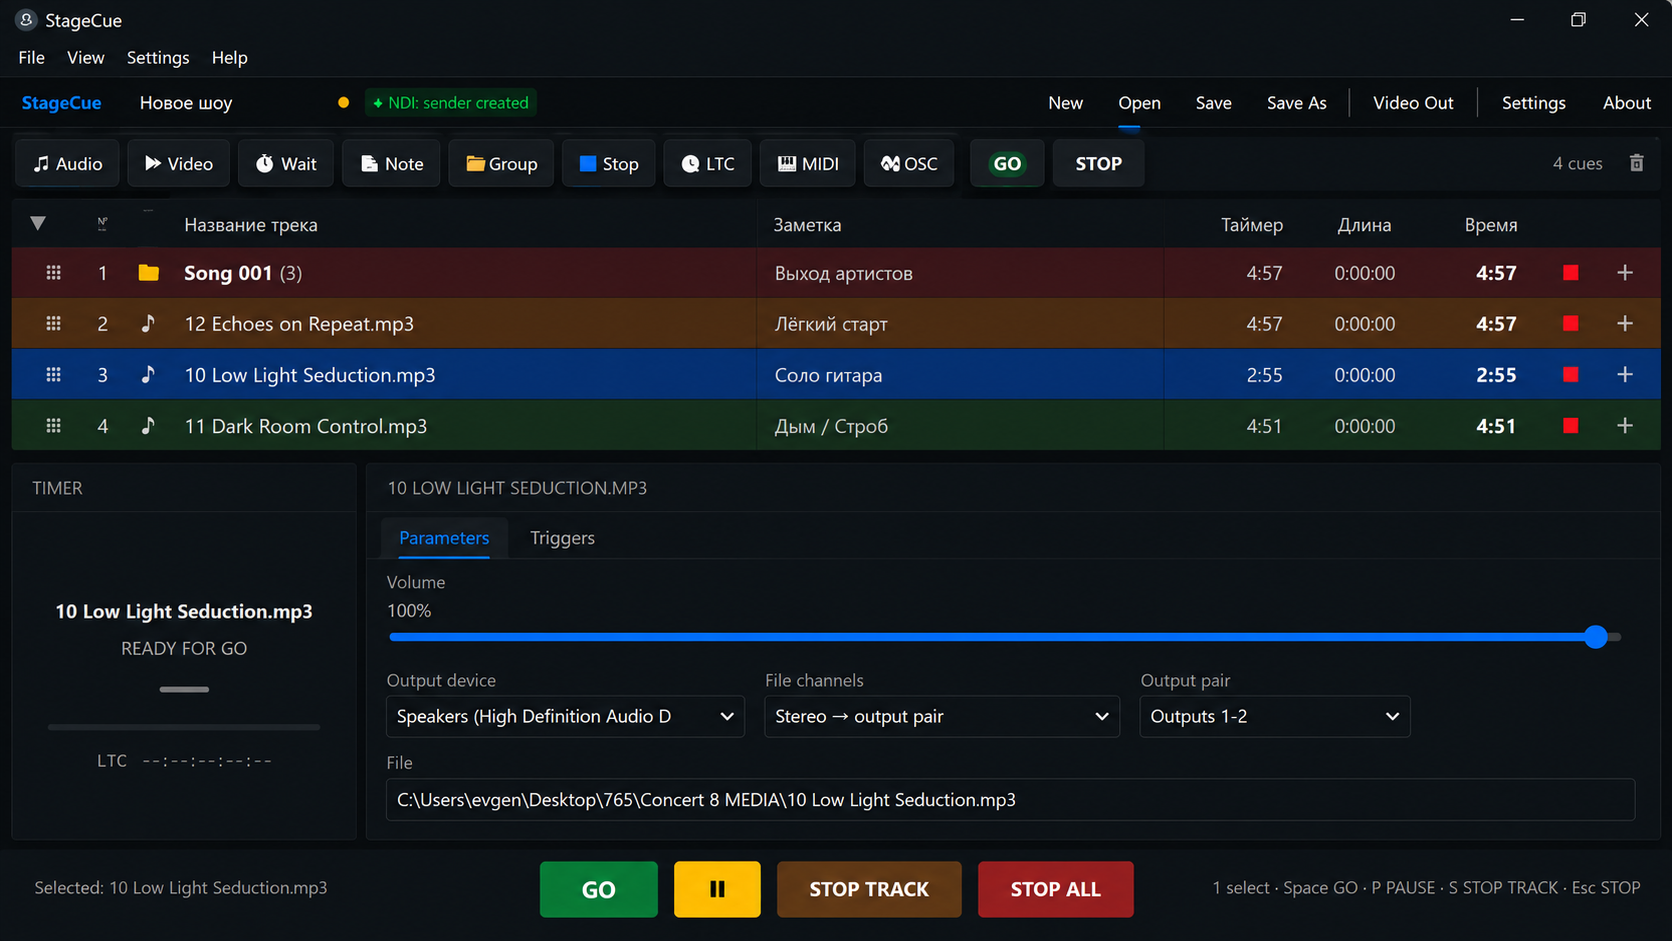The image size is (1672, 941).
Task: Click drag handle of 11 Dark Room Control row
Action: [54, 426]
